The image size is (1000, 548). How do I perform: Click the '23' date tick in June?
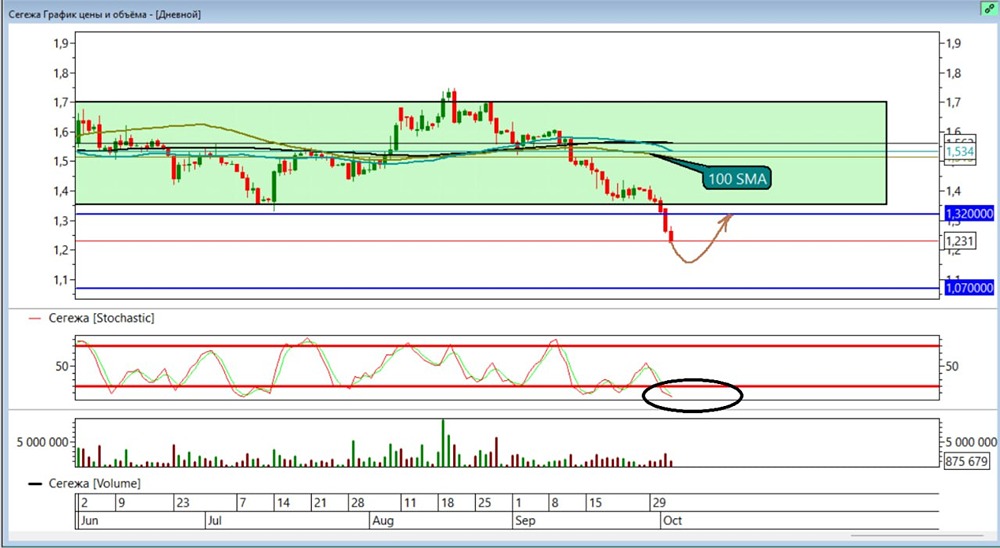click(x=183, y=503)
